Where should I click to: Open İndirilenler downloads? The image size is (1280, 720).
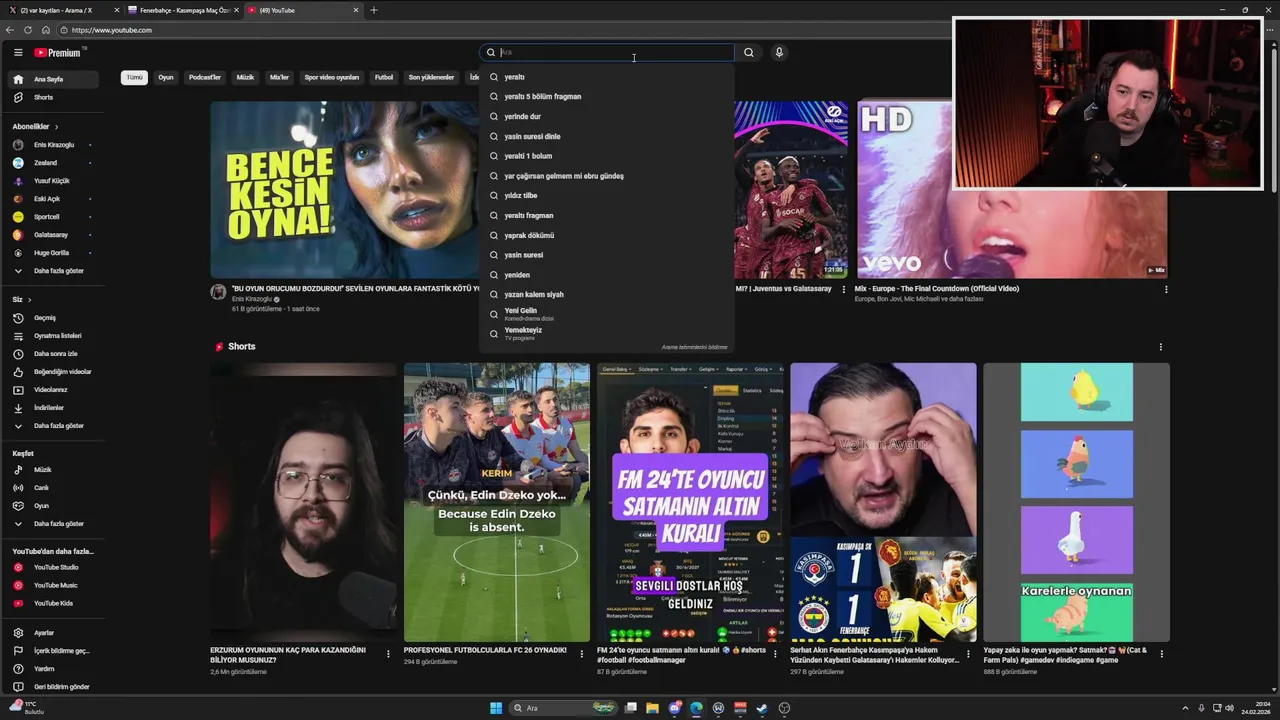[52, 408]
